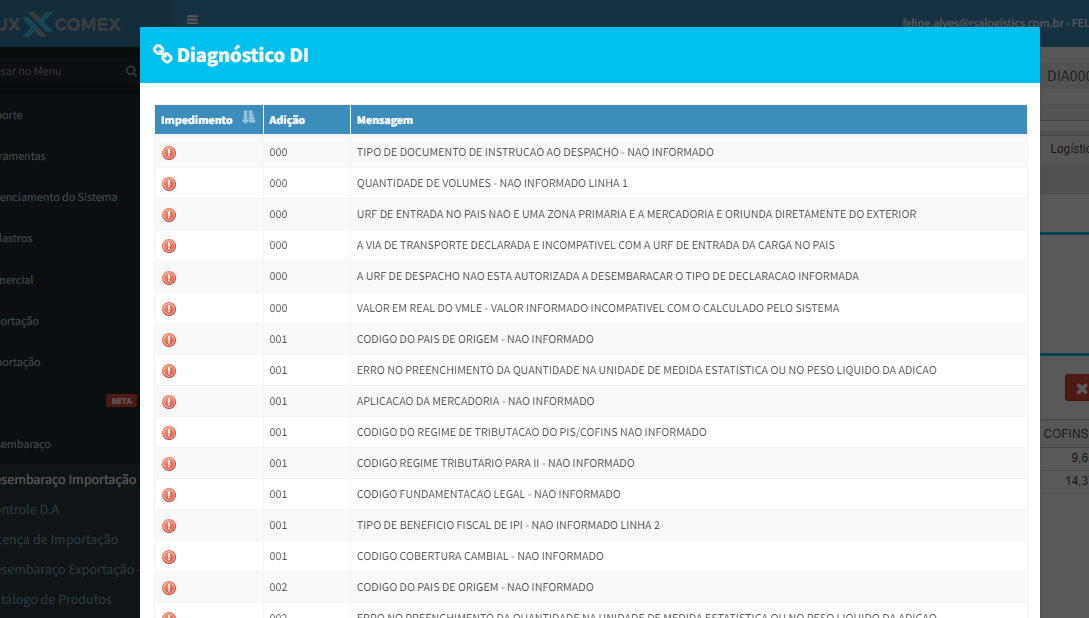Select message CODIGO REGIME TRIBUTARIO PARA II
This screenshot has width=1089, height=618.
point(495,463)
